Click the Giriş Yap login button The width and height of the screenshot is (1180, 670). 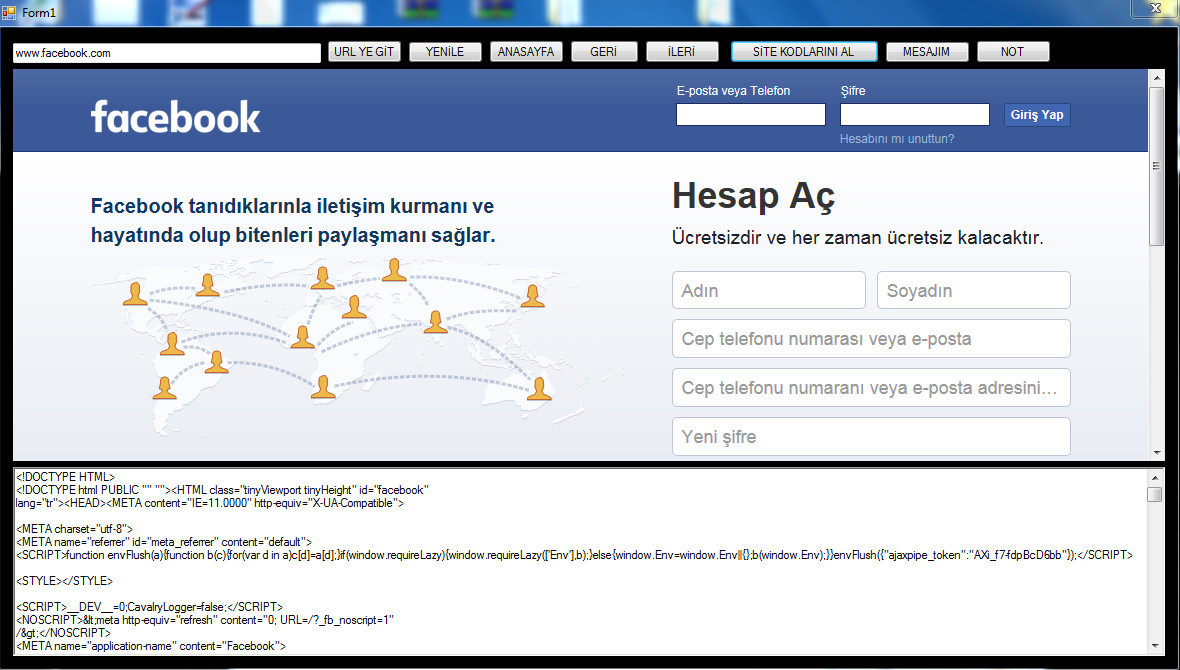point(1037,114)
